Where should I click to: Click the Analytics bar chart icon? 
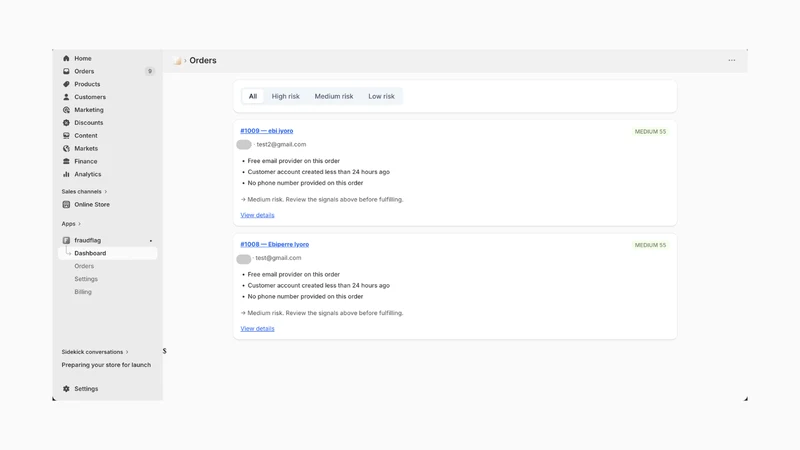point(66,174)
